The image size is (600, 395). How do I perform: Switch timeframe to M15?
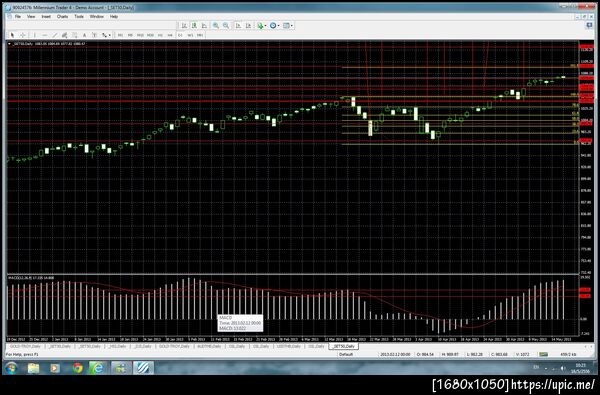click(140, 35)
